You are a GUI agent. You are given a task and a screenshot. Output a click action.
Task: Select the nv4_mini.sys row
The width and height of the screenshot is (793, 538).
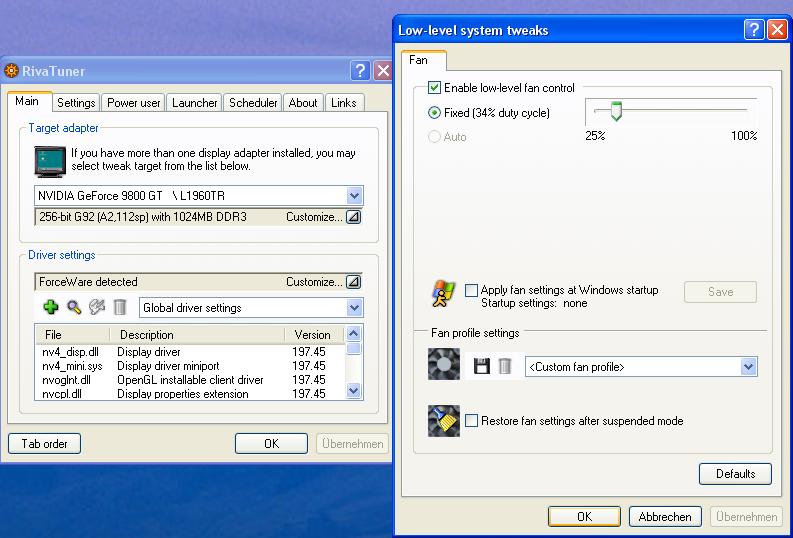pos(190,366)
